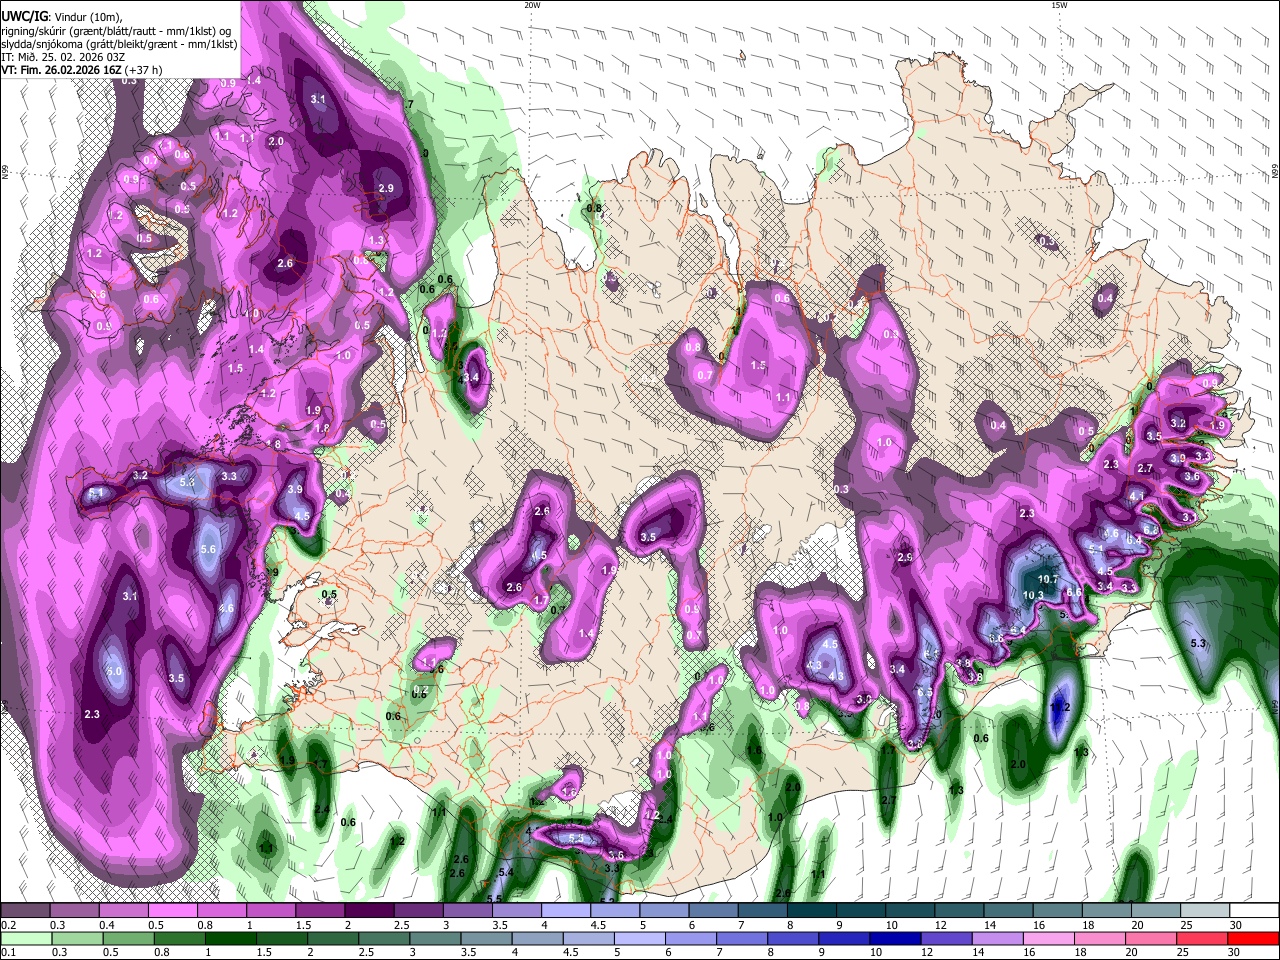
Task: Select the '10.3' precipitation value
Action: pyautogui.click(x=1033, y=595)
